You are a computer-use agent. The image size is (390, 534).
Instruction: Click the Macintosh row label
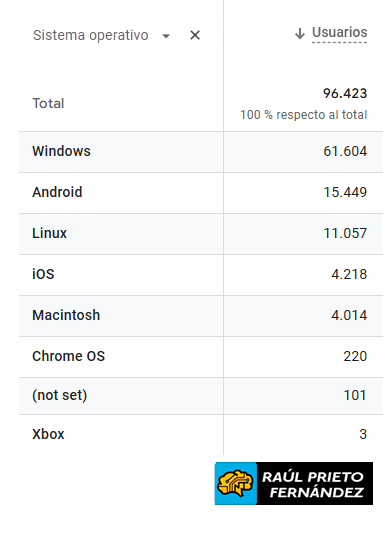pyautogui.click(x=66, y=315)
